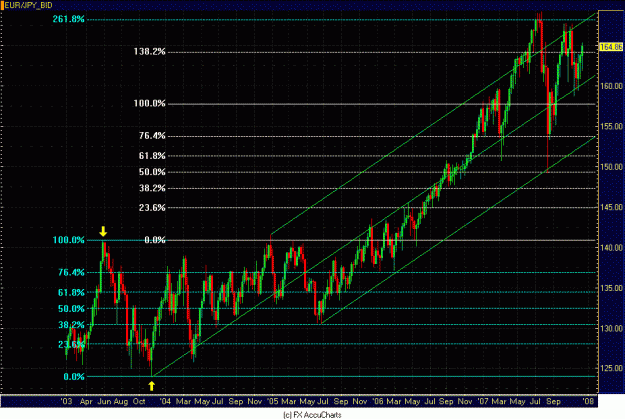625x419 pixels.
Task: Click the white 38.2% Fibonacci label
Action: point(152,188)
